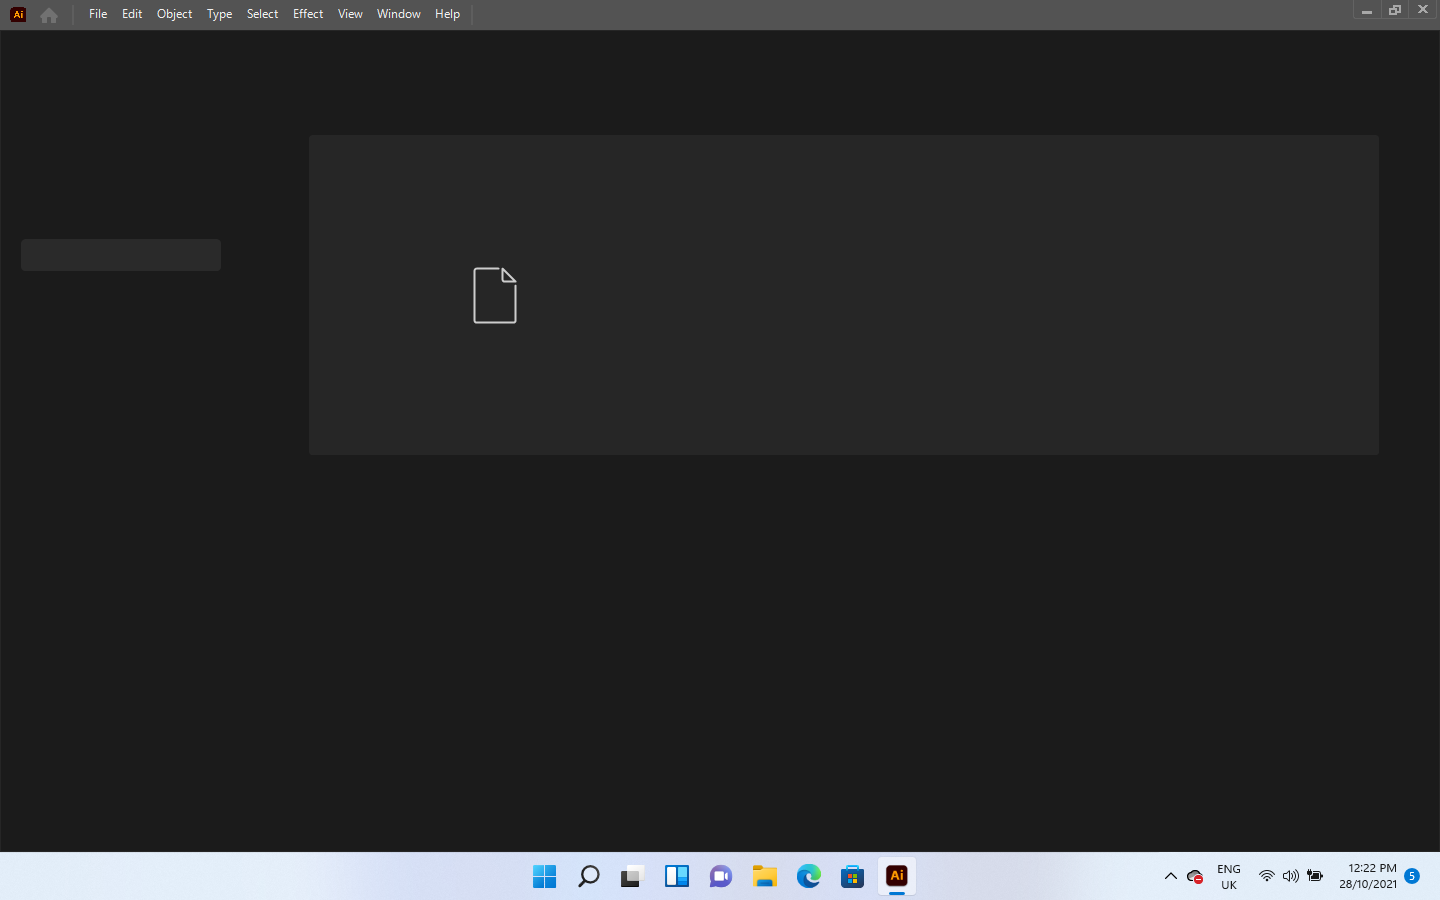Open the Type menu
Viewport: 1440px width, 900px height.
(x=219, y=14)
